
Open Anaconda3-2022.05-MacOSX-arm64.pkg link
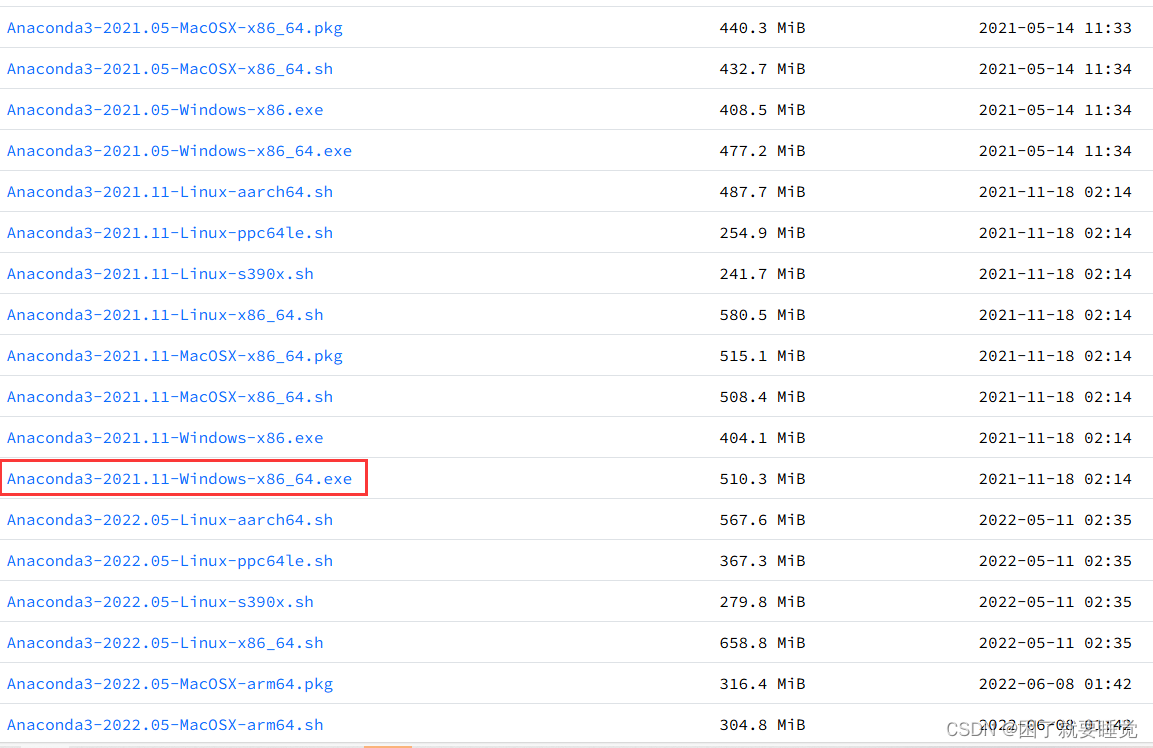(170, 684)
